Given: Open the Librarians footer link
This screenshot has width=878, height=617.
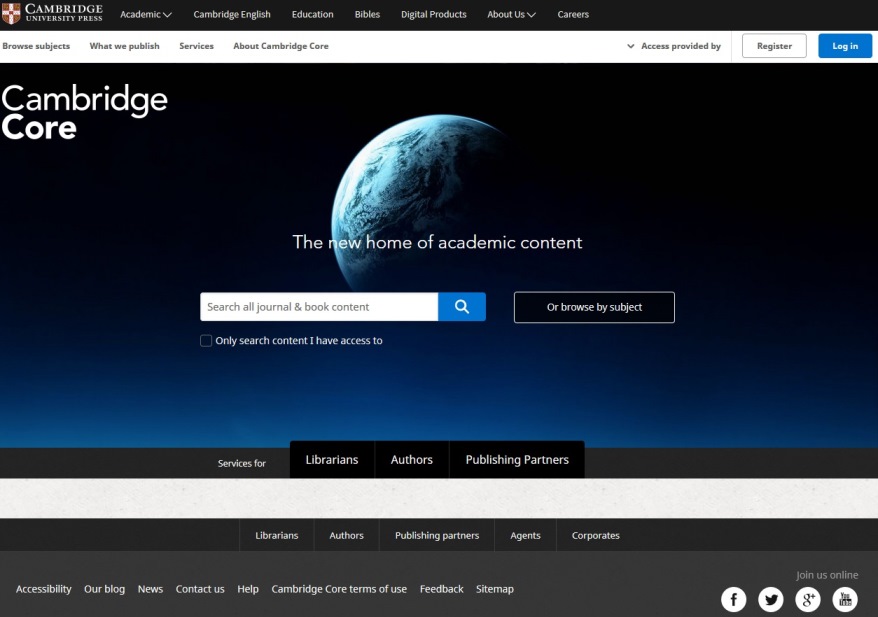Looking at the screenshot, I should [x=277, y=535].
